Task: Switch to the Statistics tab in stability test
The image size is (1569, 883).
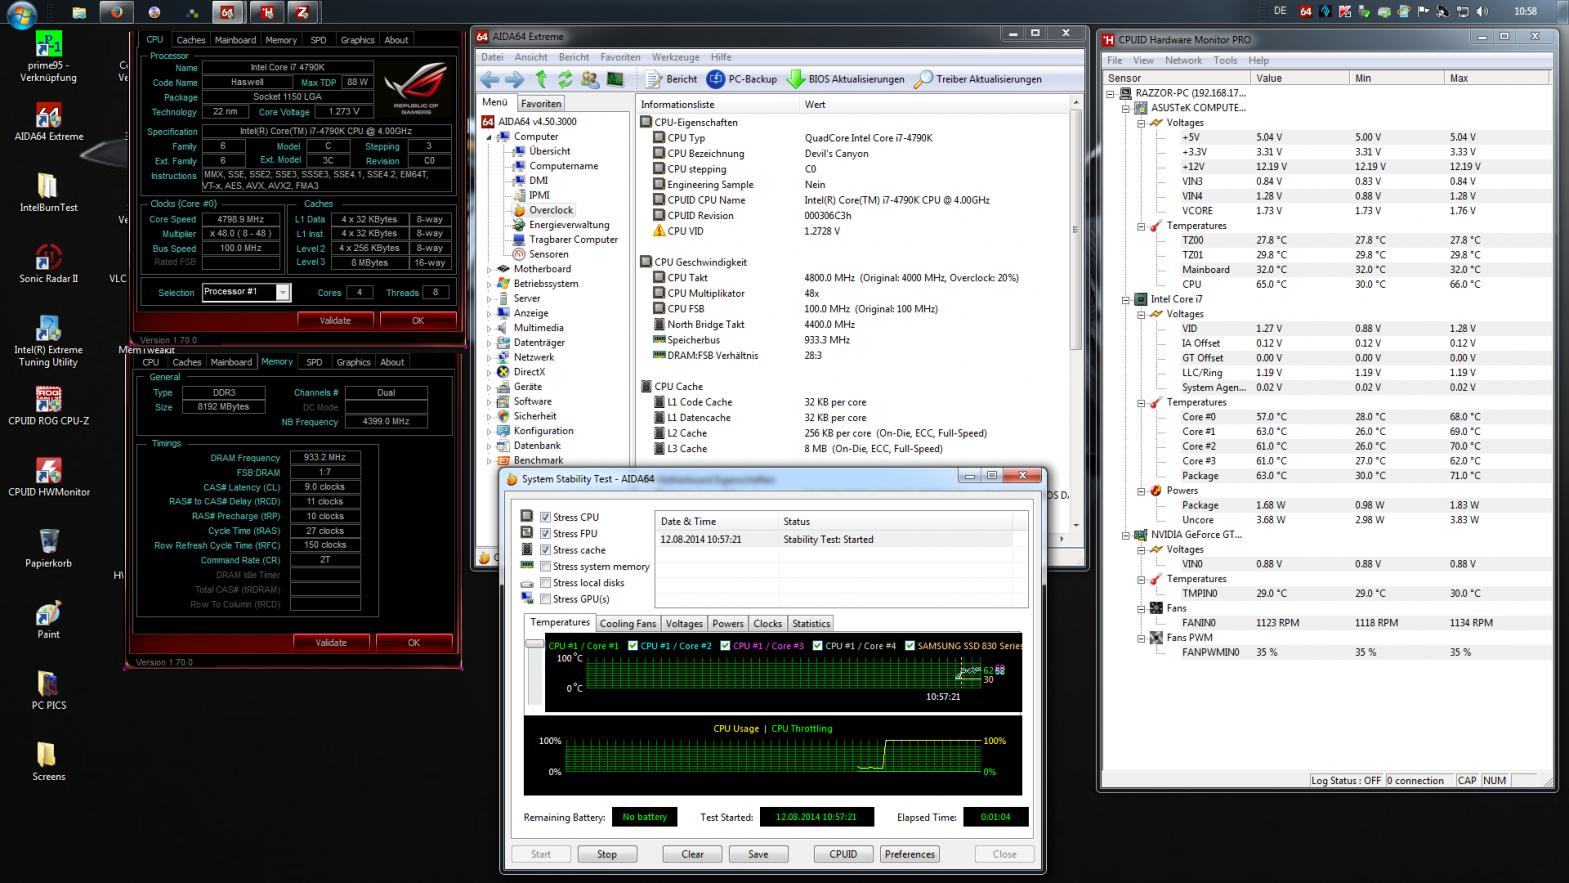Action: coord(811,623)
